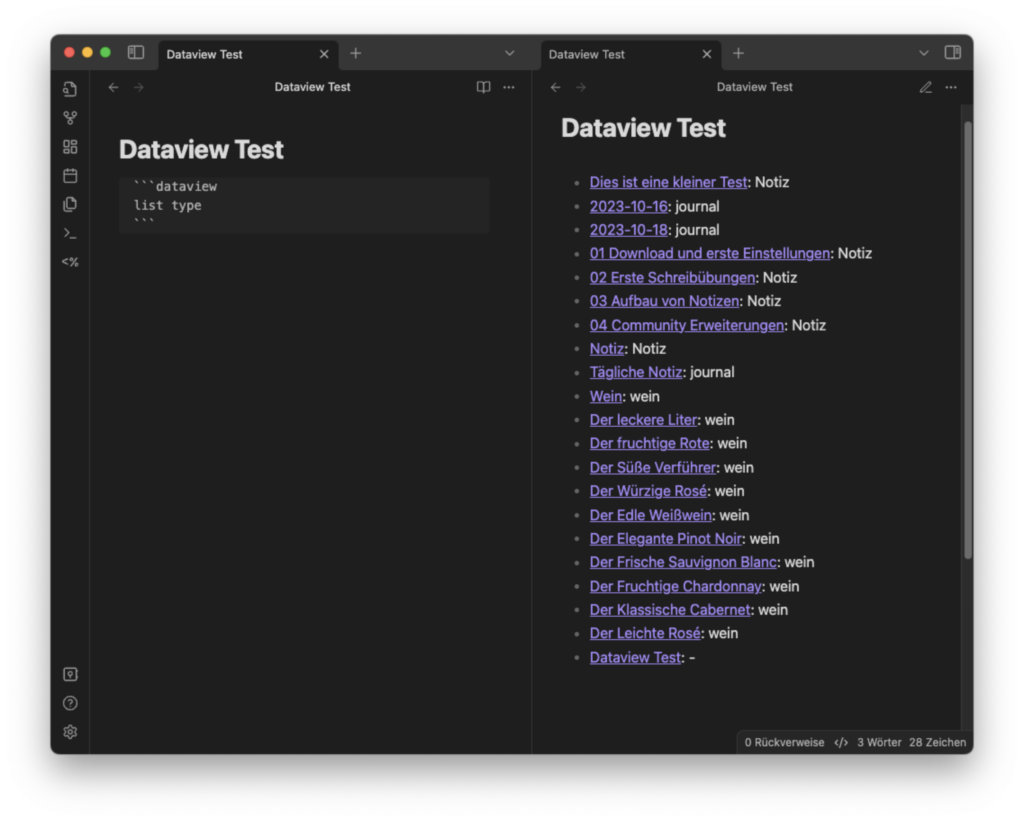Select left pane Dataview Test tab
Viewport: 1024px width, 821px height.
point(249,54)
